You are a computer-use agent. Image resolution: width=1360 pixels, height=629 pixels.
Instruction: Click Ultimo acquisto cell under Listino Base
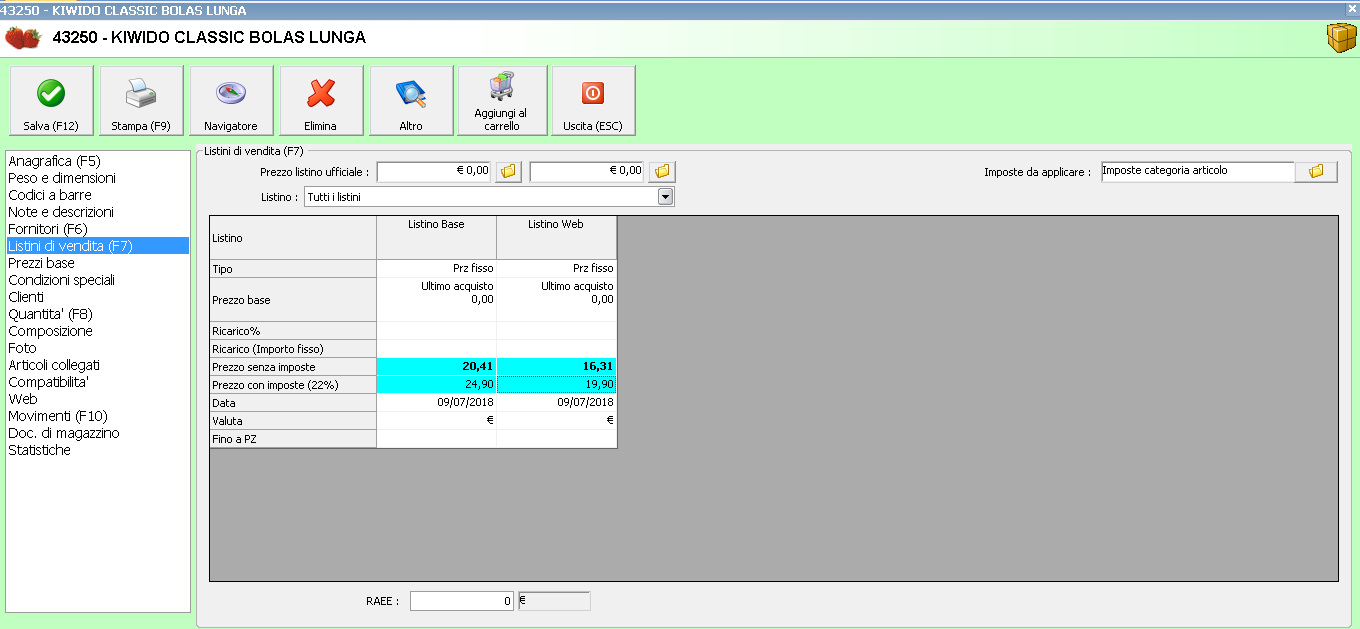(x=436, y=299)
